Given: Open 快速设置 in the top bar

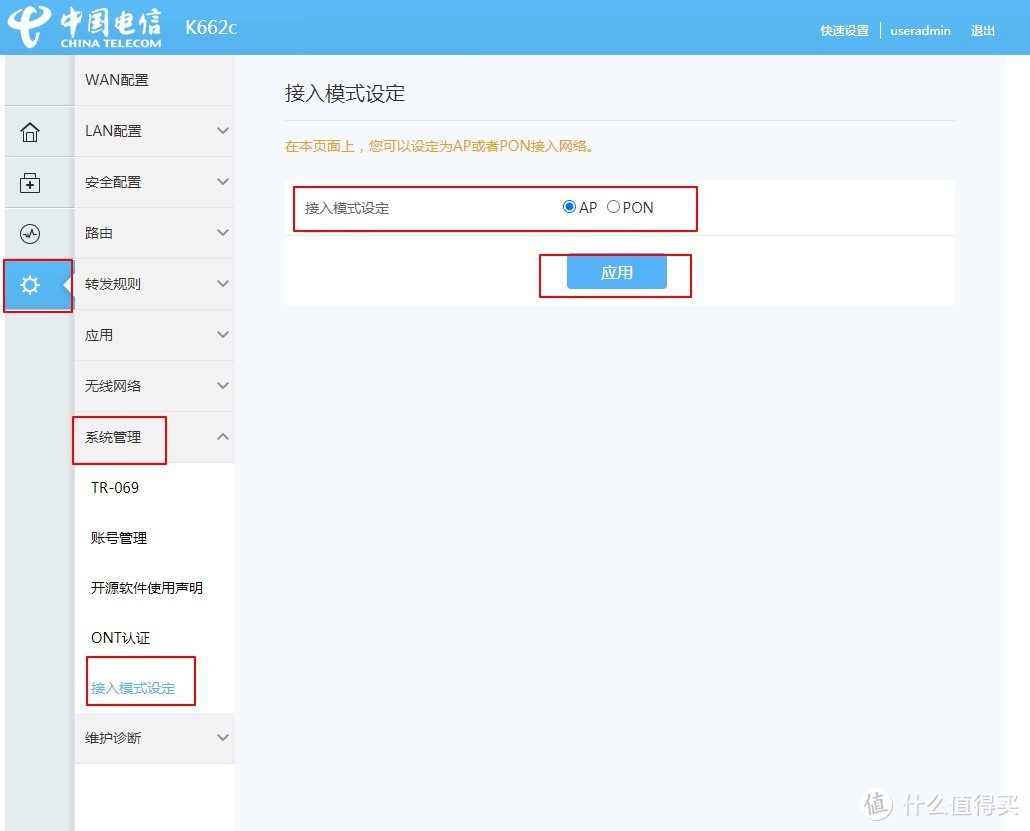Looking at the screenshot, I should coord(843,31).
